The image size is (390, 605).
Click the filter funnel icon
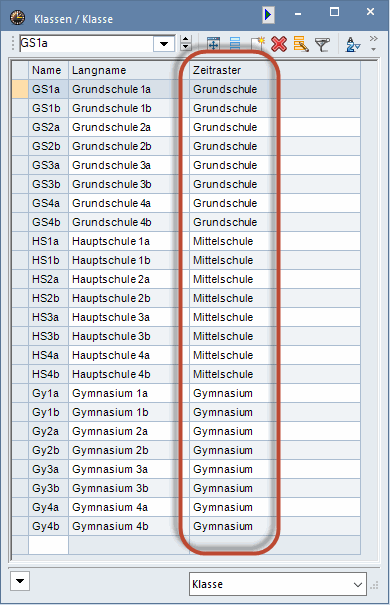(322, 44)
